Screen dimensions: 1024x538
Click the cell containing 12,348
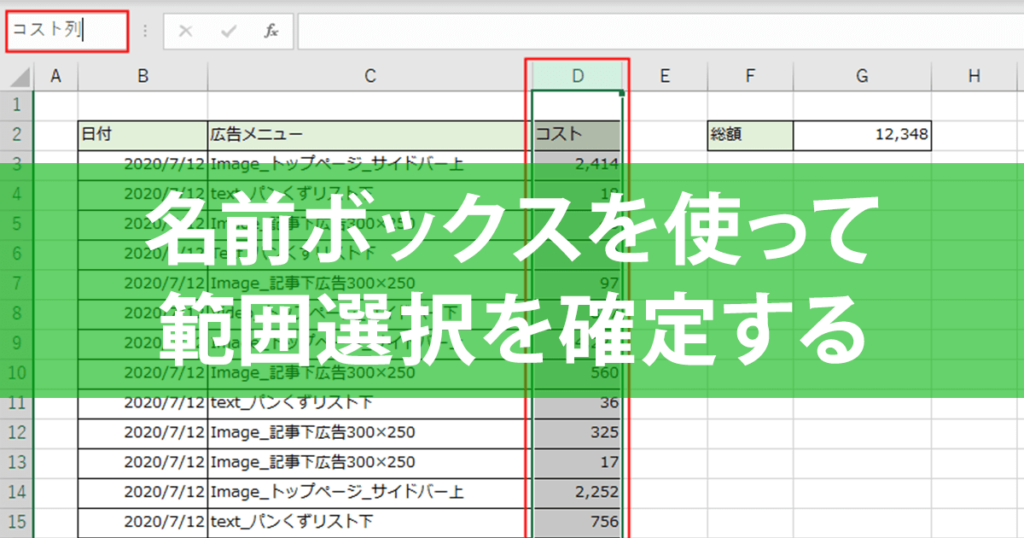click(862, 135)
